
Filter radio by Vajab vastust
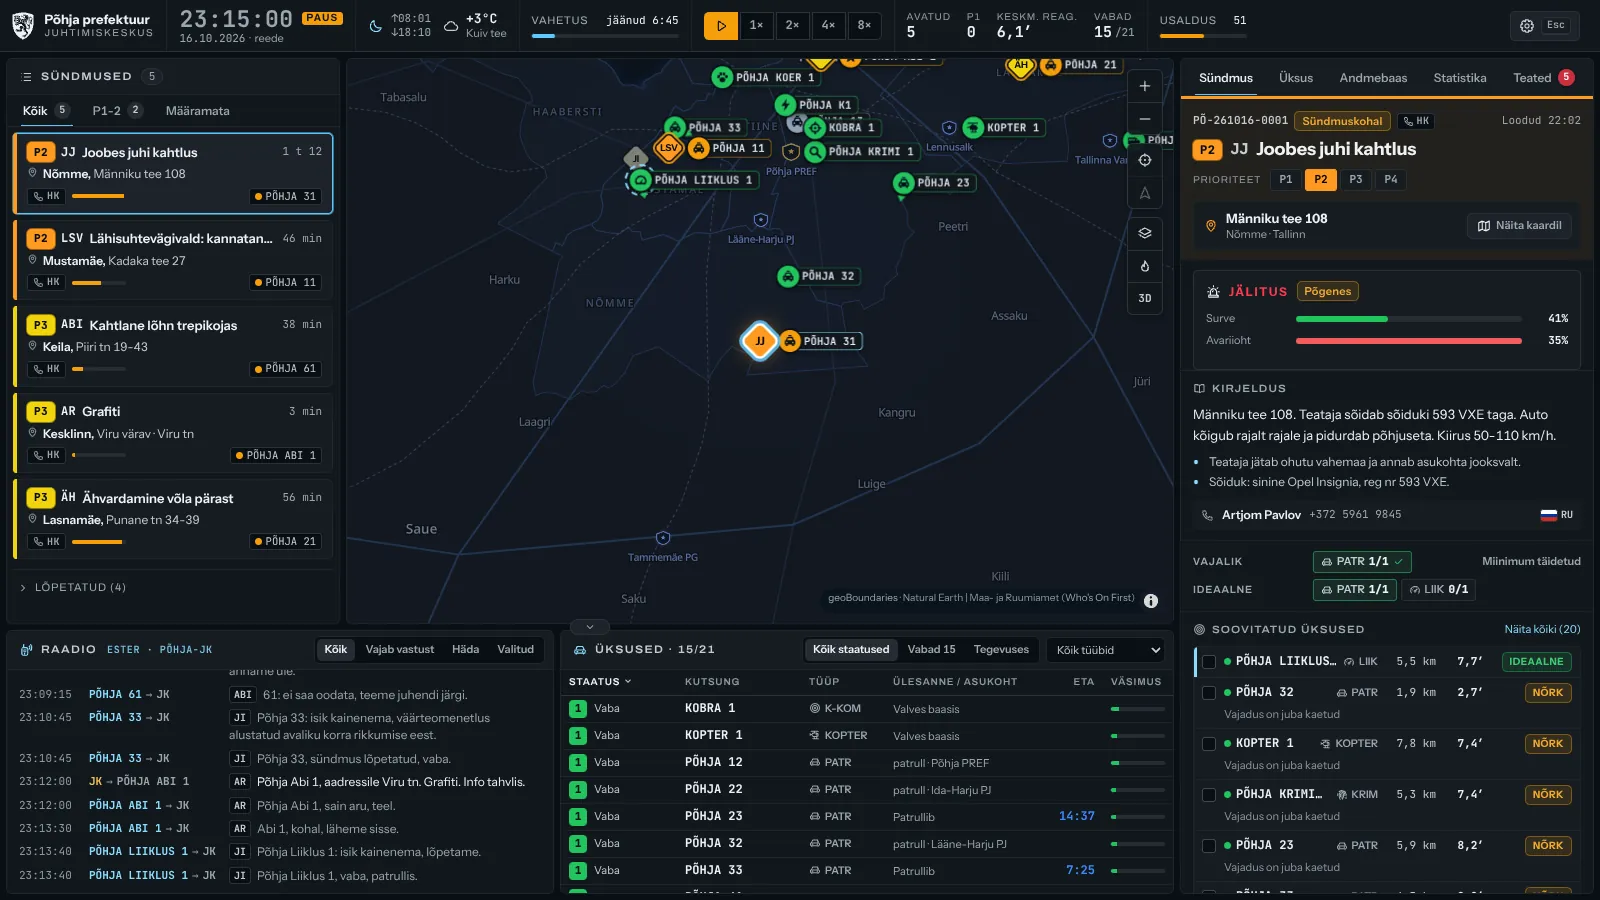pyautogui.click(x=400, y=650)
